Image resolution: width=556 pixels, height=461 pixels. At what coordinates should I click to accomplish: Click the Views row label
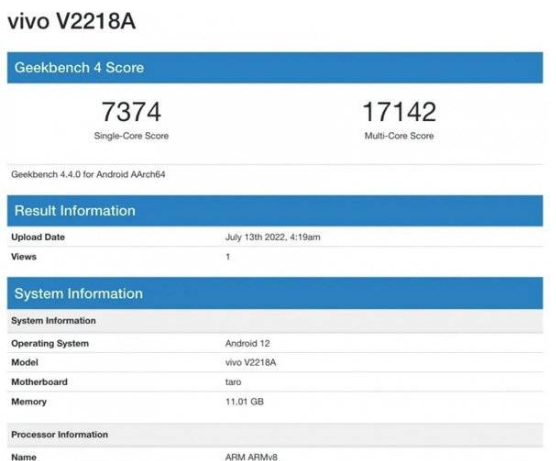[x=24, y=256]
